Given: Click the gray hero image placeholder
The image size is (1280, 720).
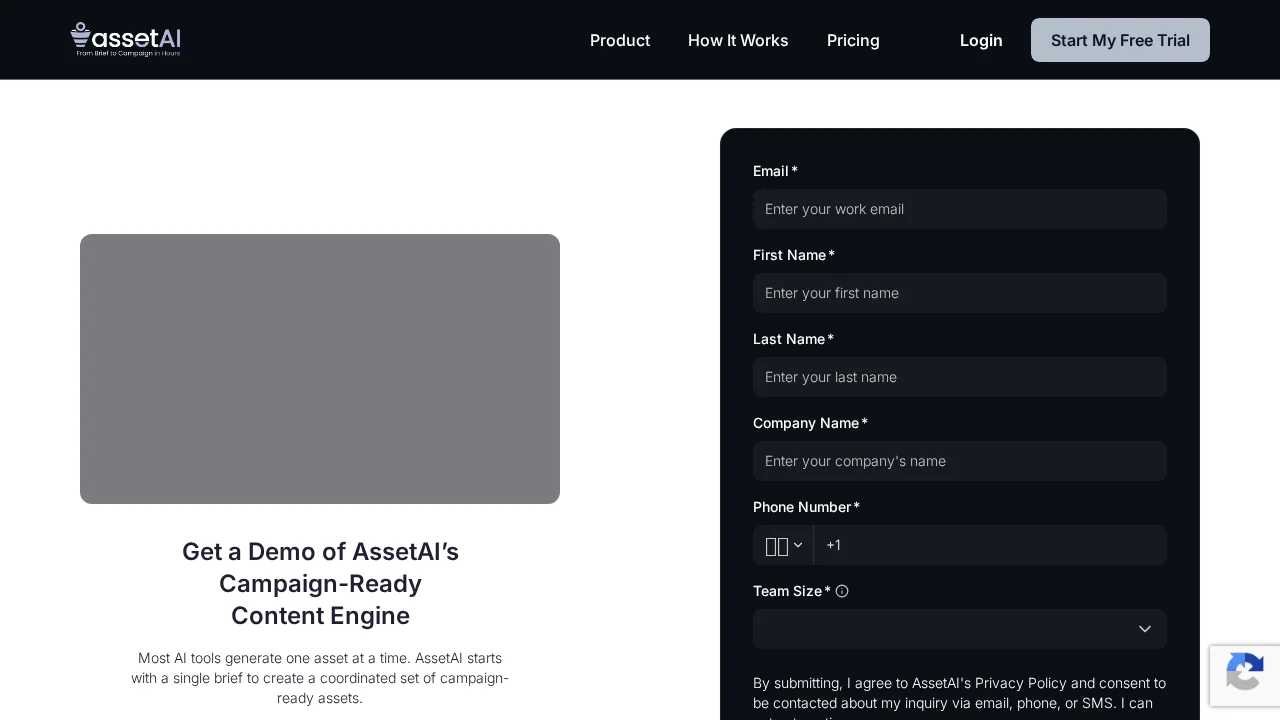Looking at the screenshot, I should tap(320, 368).
